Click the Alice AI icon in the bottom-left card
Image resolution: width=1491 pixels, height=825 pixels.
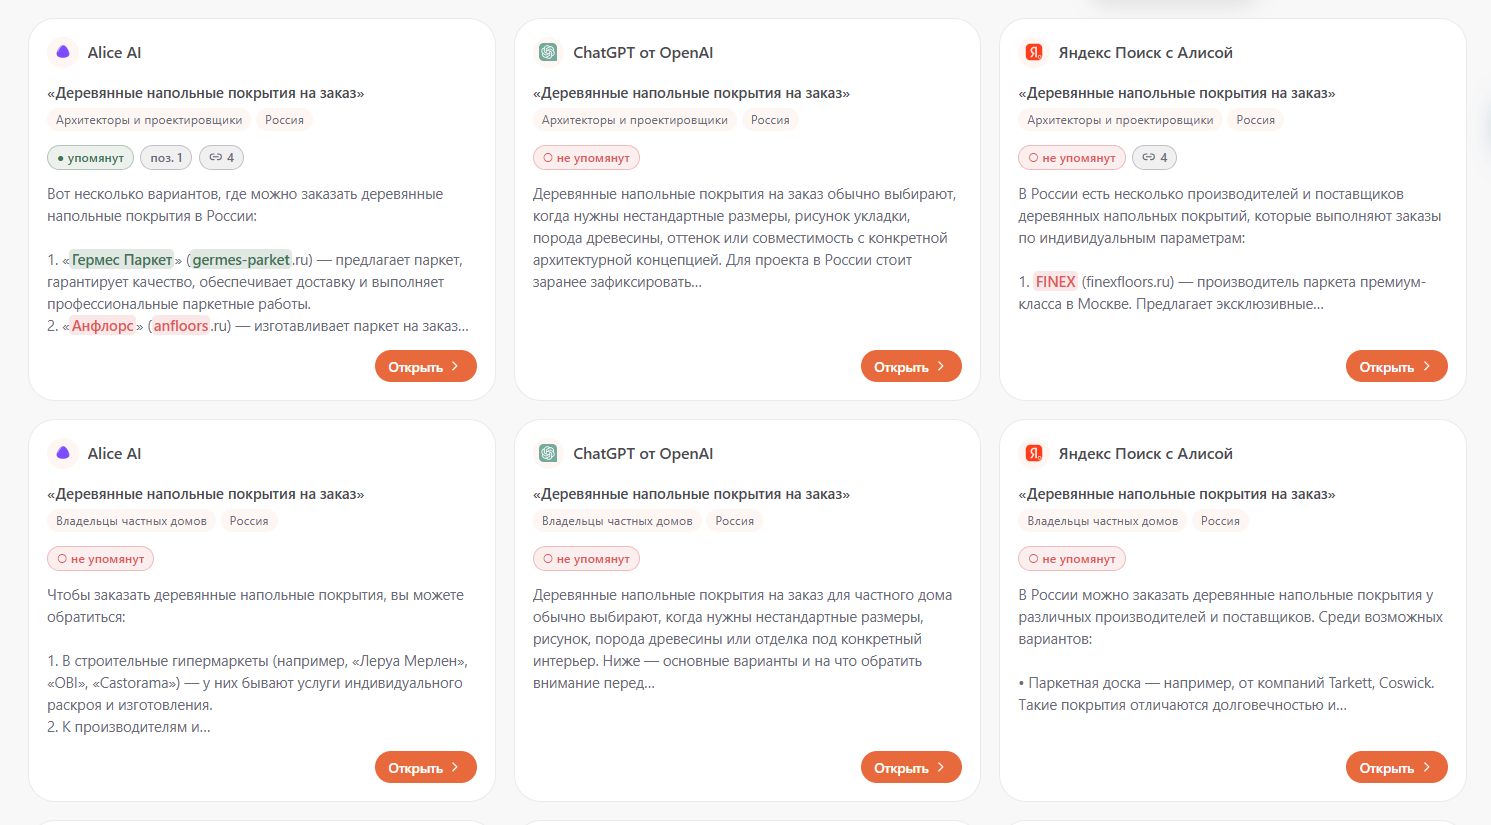pyautogui.click(x=63, y=453)
